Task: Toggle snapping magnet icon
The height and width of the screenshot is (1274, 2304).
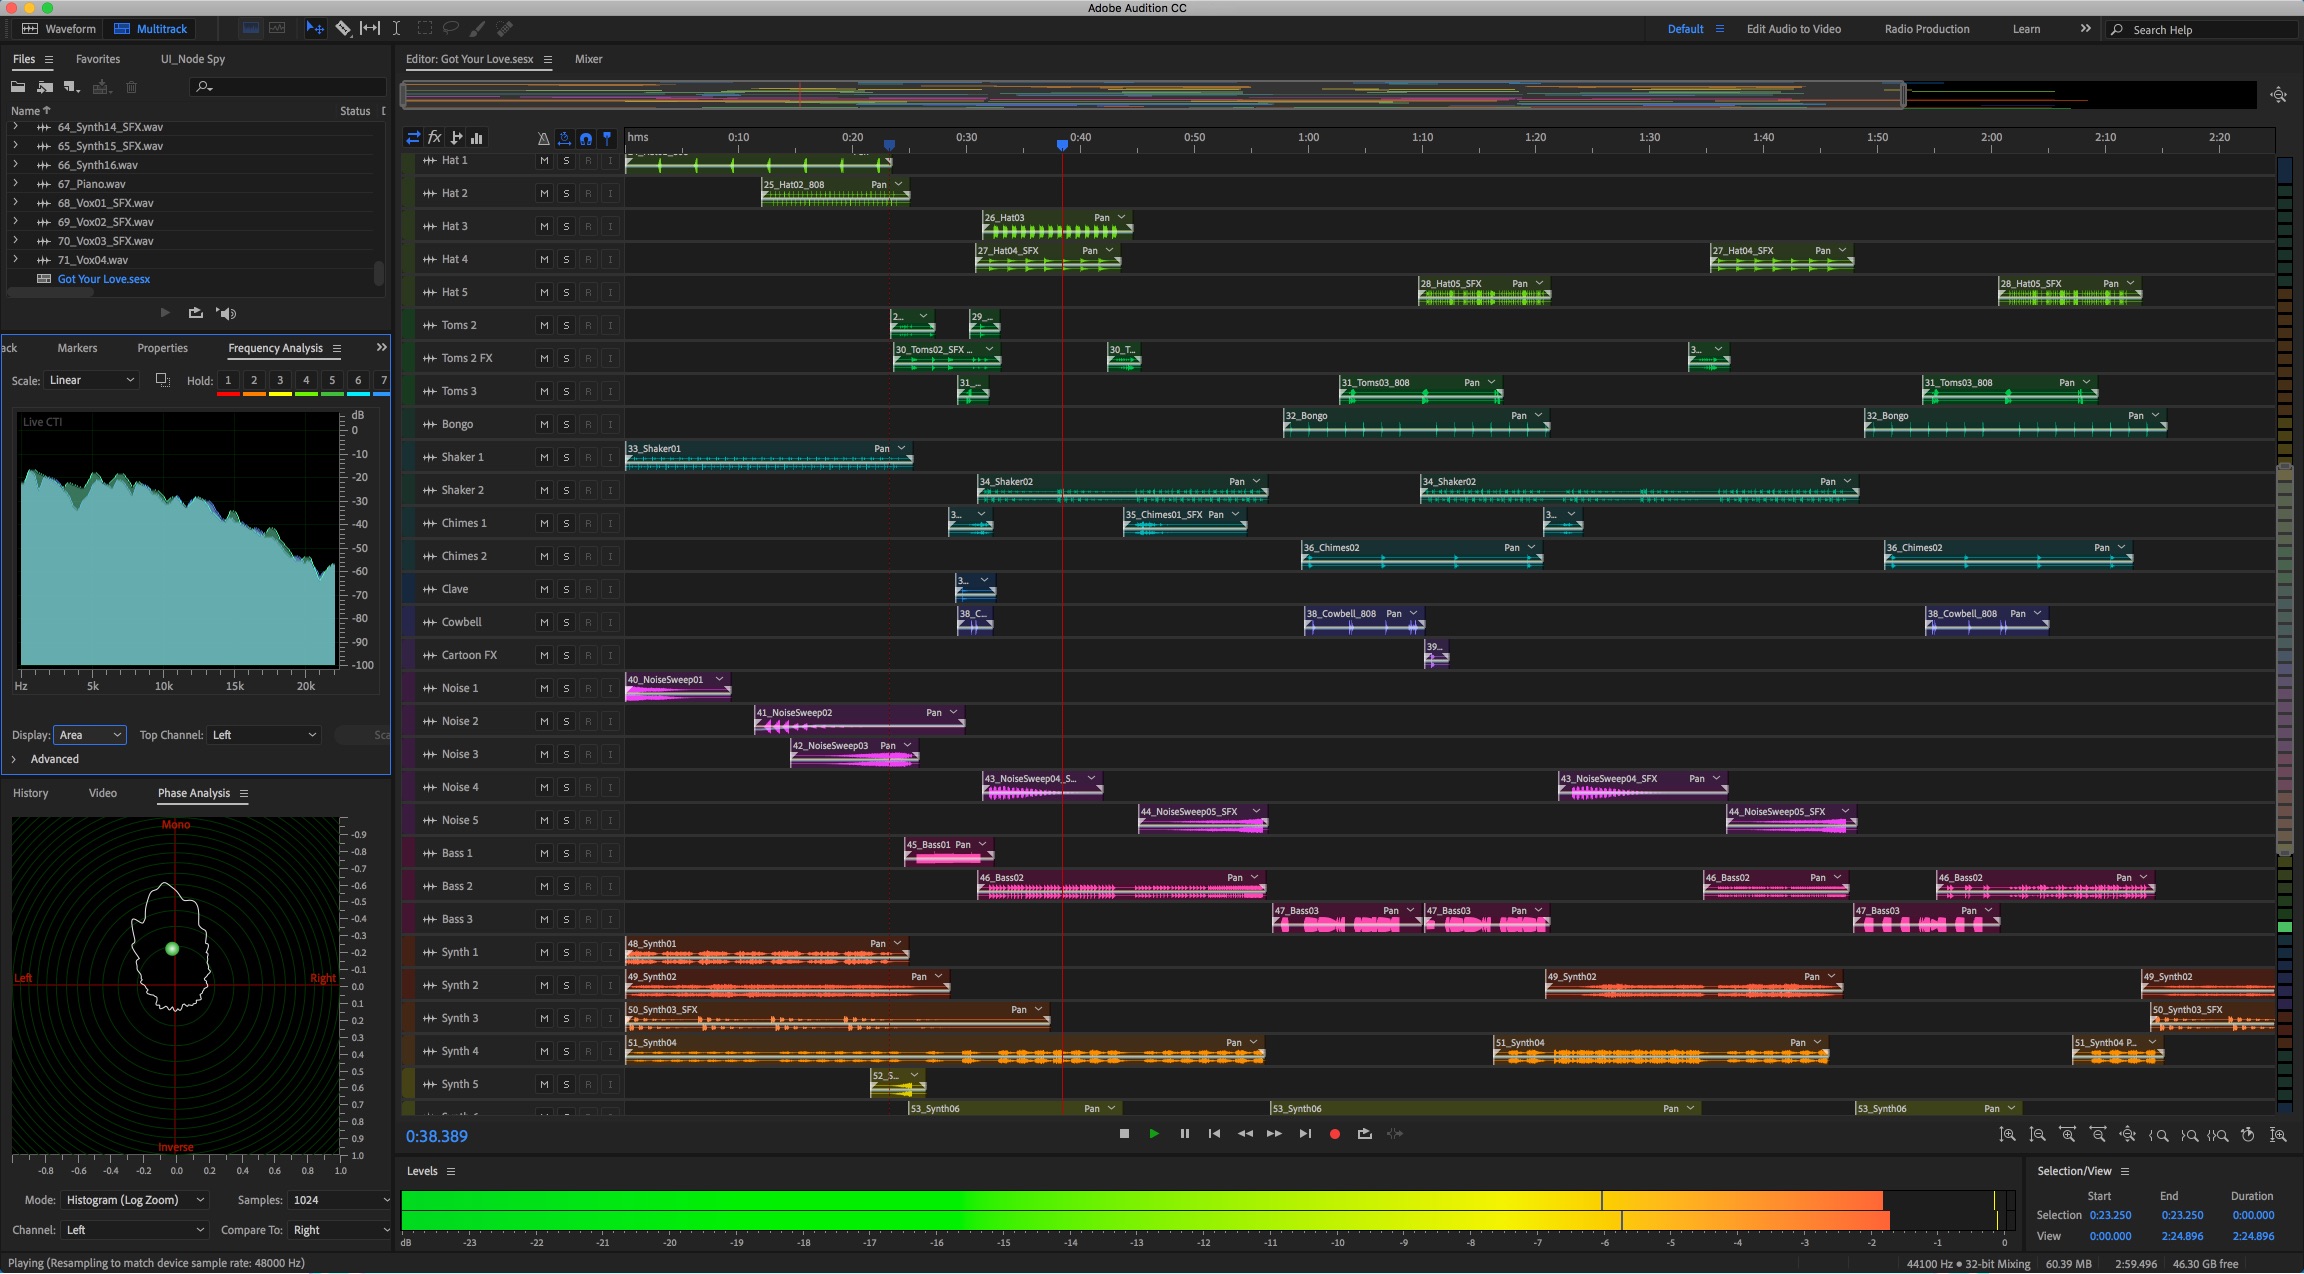Action: click(586, 138)
